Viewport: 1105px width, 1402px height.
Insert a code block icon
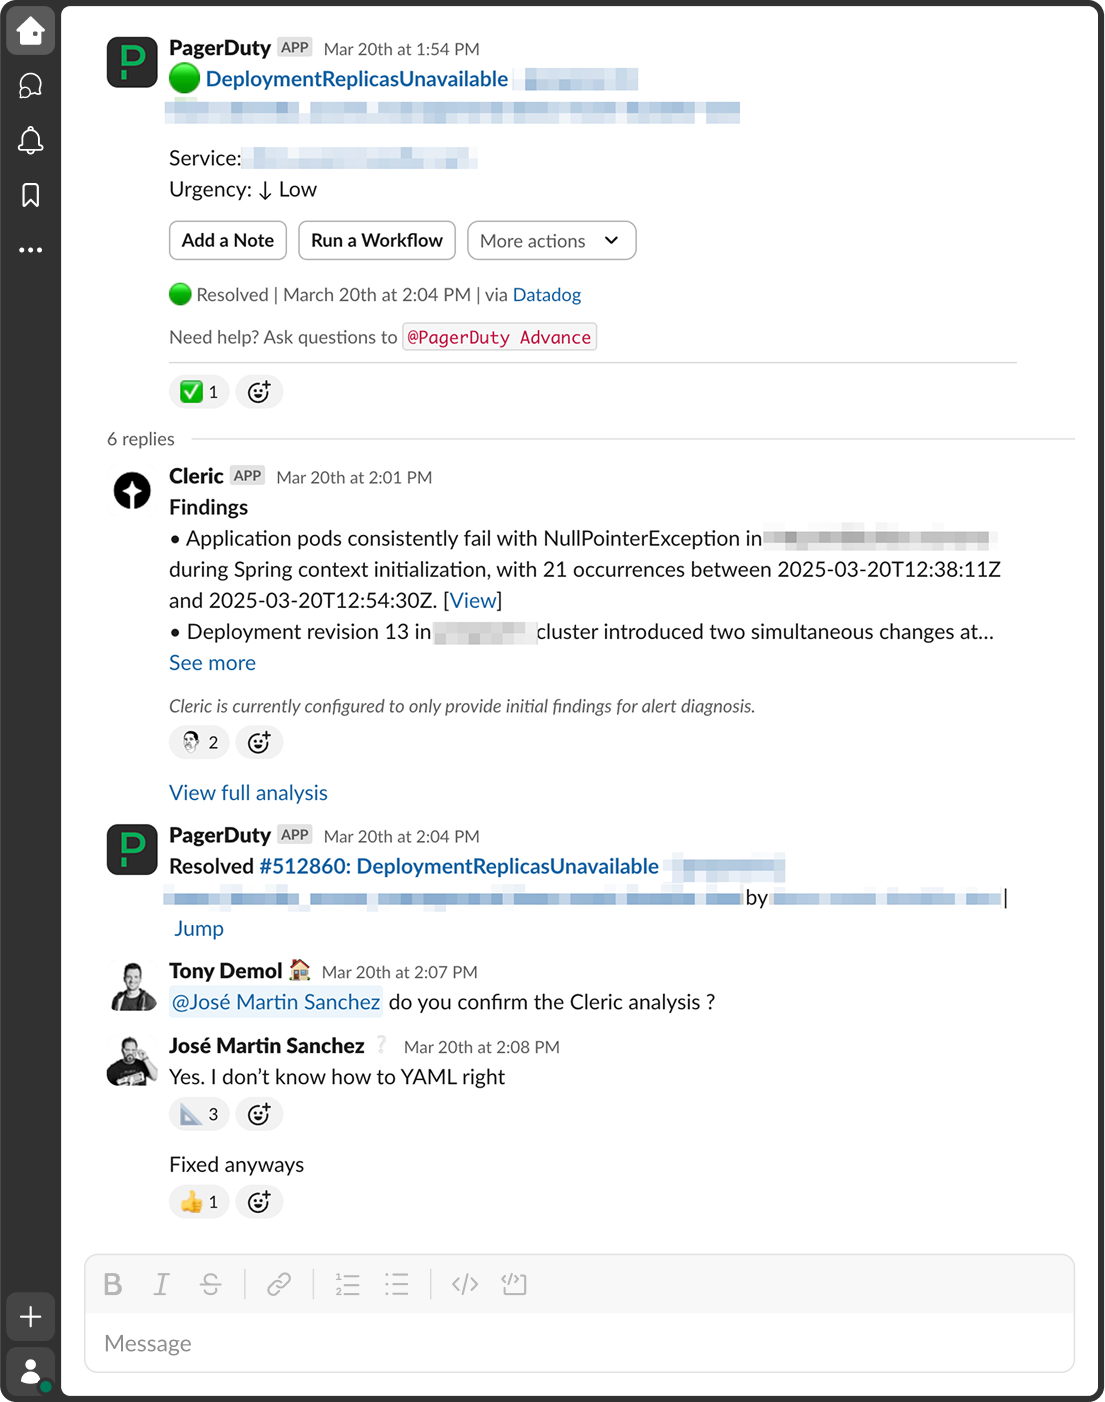click(x=514, y=1284)
